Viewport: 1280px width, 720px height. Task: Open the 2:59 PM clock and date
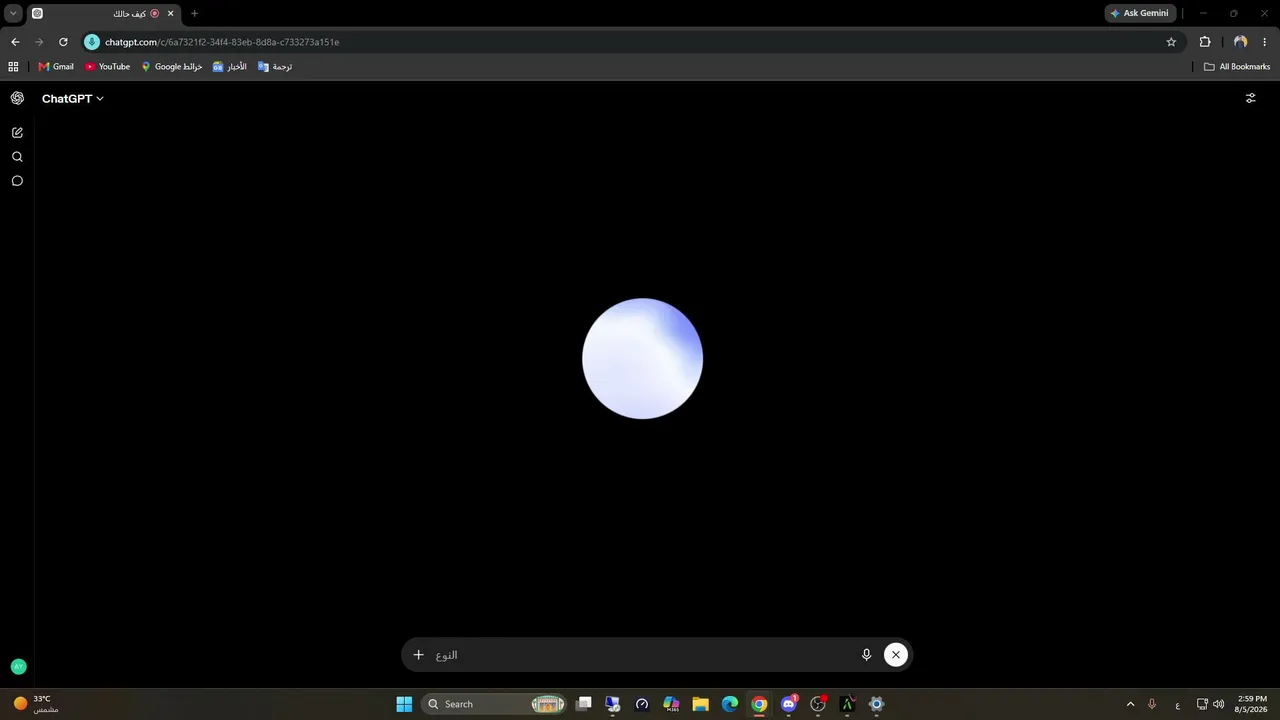click(x=1252, y=704)
